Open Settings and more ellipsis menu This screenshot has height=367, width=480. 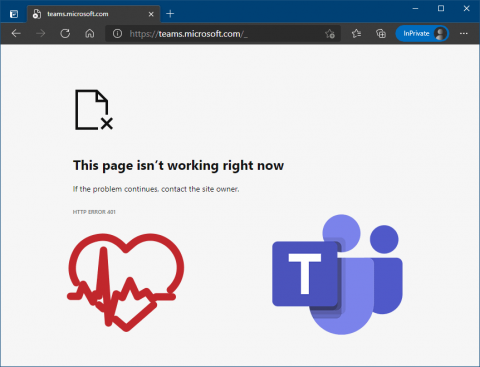(464, 33)
